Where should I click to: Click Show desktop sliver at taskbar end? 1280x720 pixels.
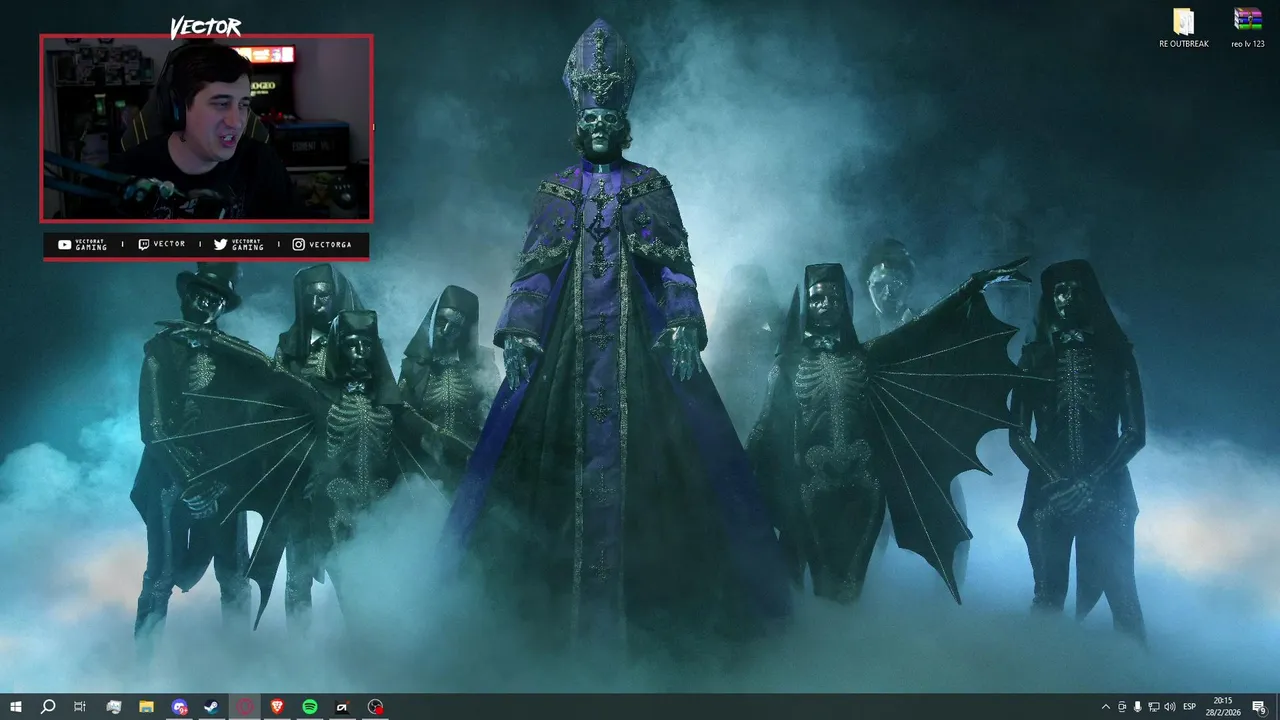(x=1277, y=707)
